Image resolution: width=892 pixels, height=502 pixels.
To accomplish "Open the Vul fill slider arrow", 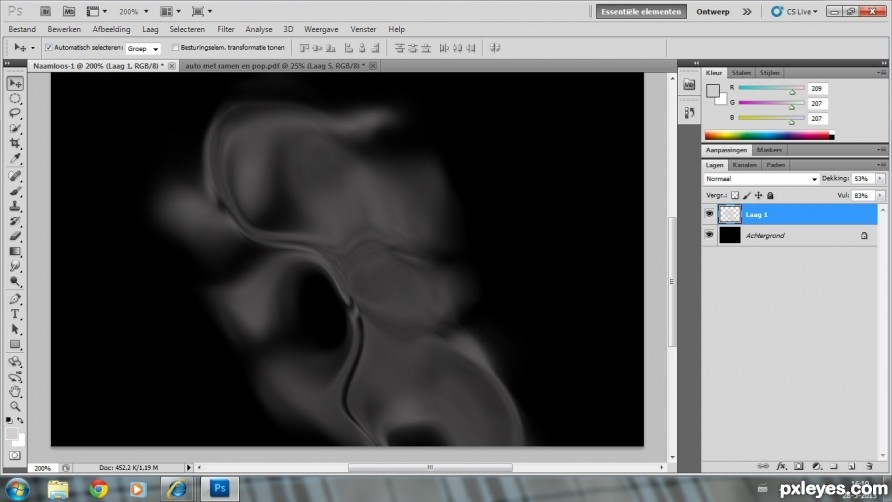I will click(880, 195).
